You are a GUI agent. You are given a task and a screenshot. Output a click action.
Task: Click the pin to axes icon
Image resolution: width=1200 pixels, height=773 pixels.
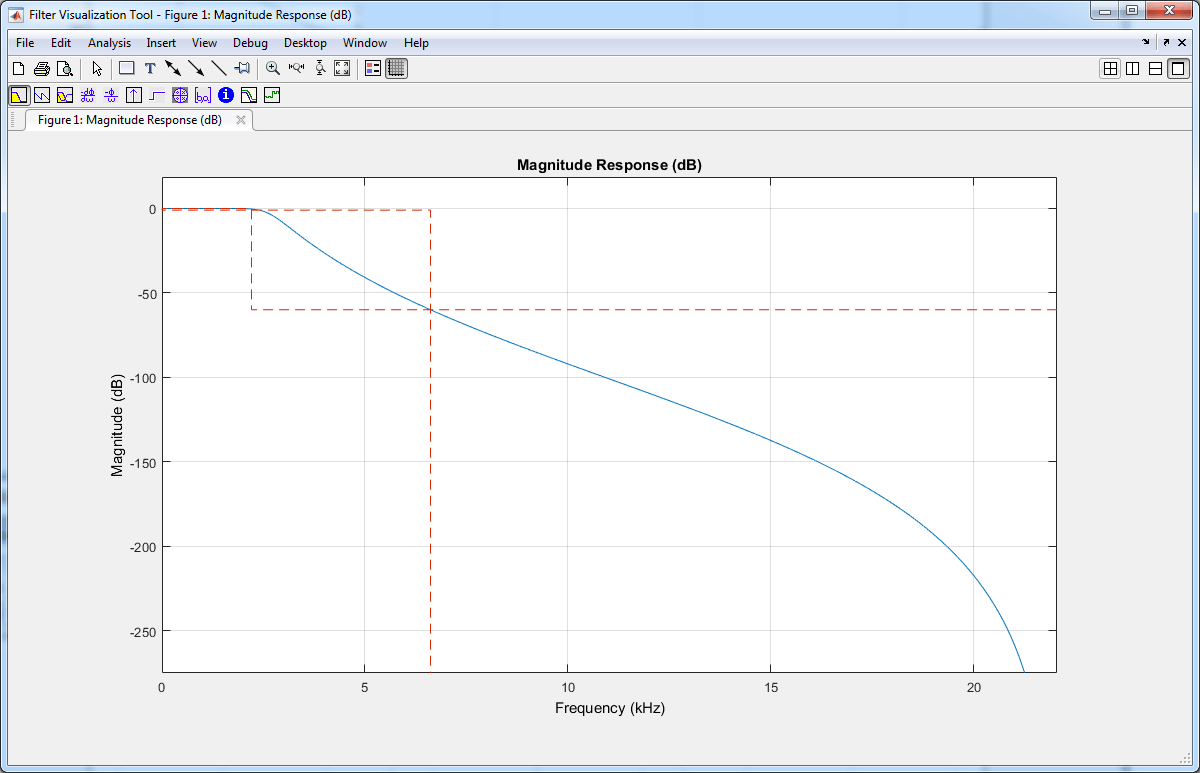pyautogui.click(x=242, y=69)
